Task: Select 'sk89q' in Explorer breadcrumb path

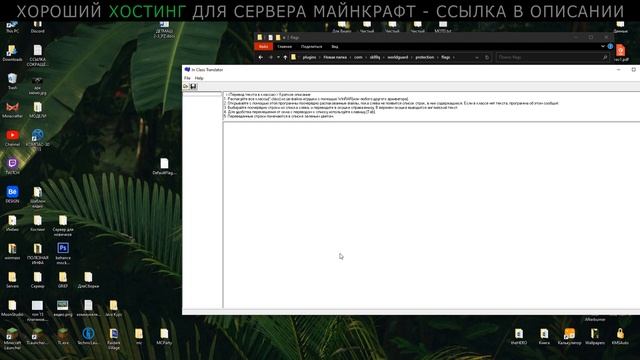Action: click(375, 58)
